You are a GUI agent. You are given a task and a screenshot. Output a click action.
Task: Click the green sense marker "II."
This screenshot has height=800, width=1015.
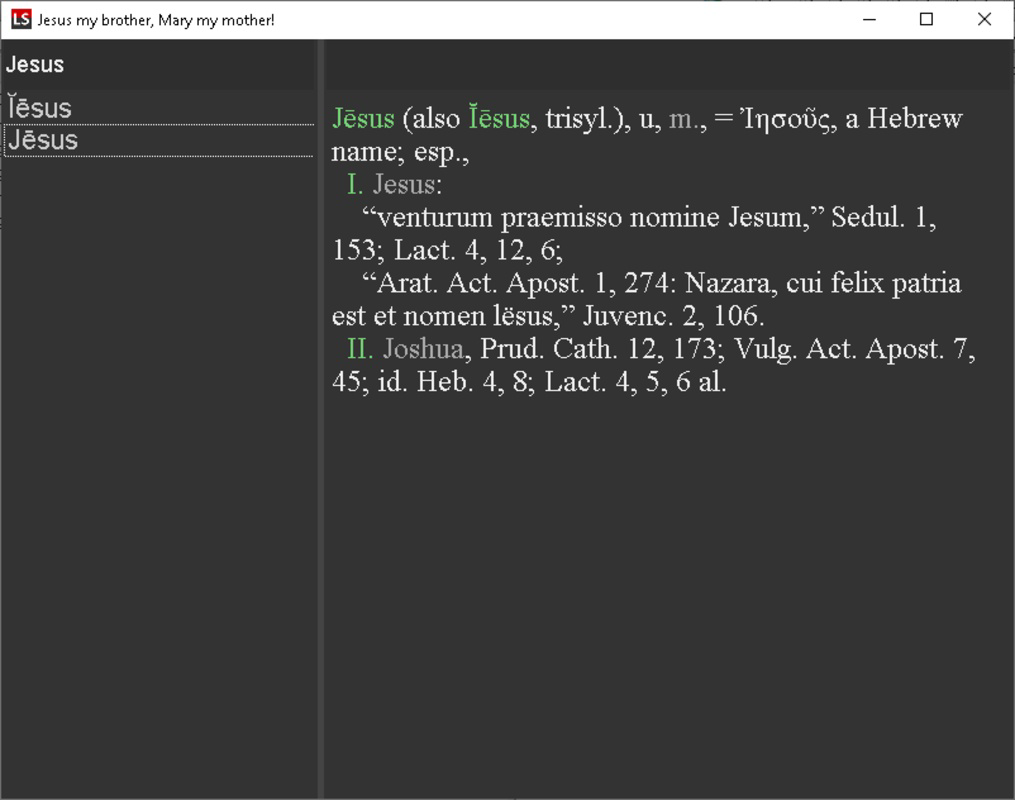[x=360, y=349]
